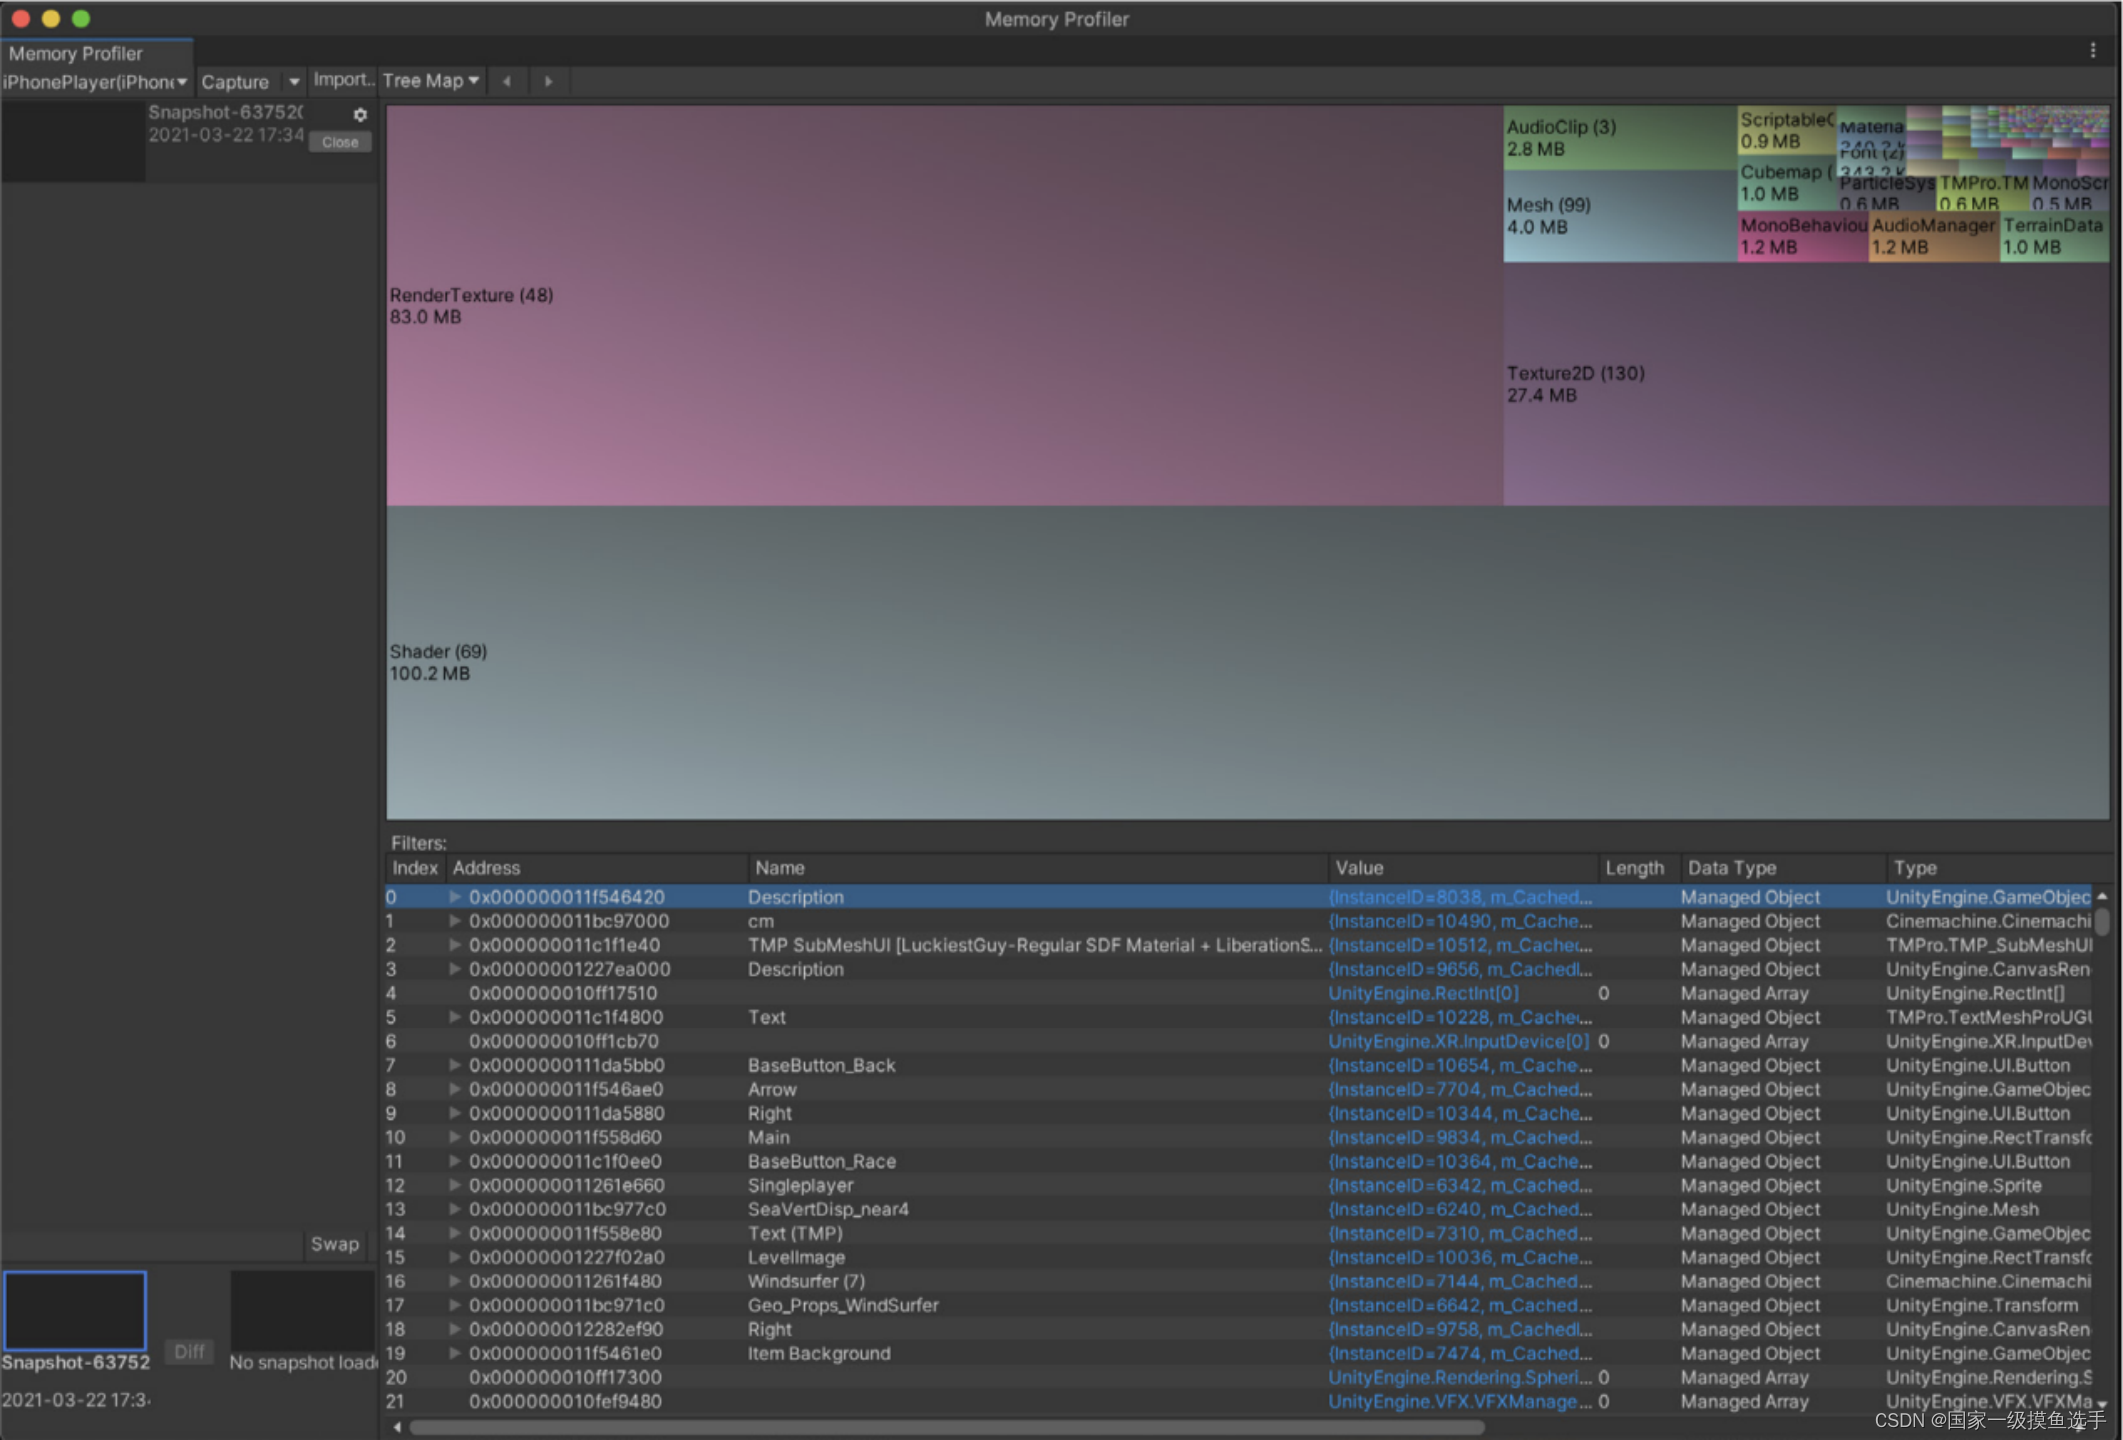2123x1440 pixels.
Task: Open the Tree Map view dropdown
Action: click(431, 81)
